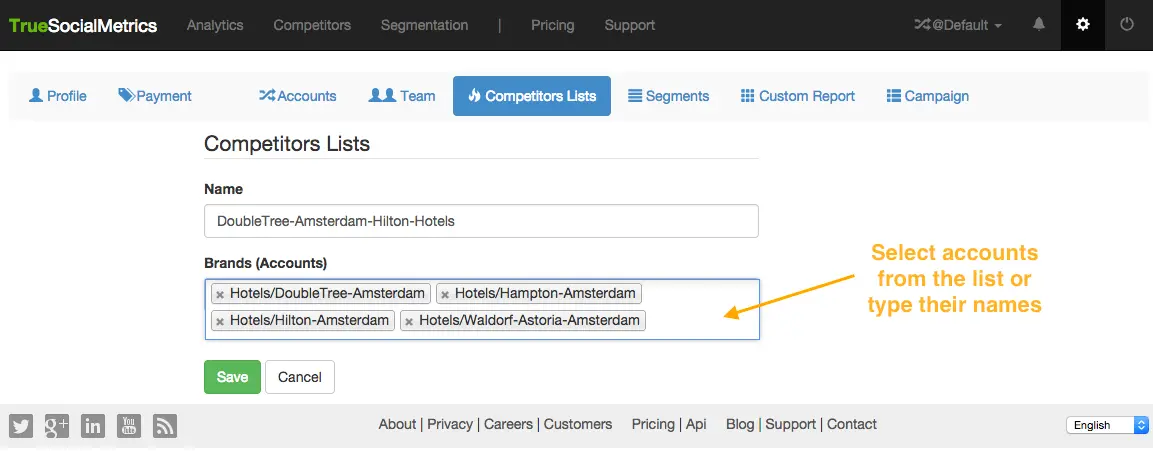Expand the @Default account dropdown
The image size is (1153, 453).
tap(958, 25)
